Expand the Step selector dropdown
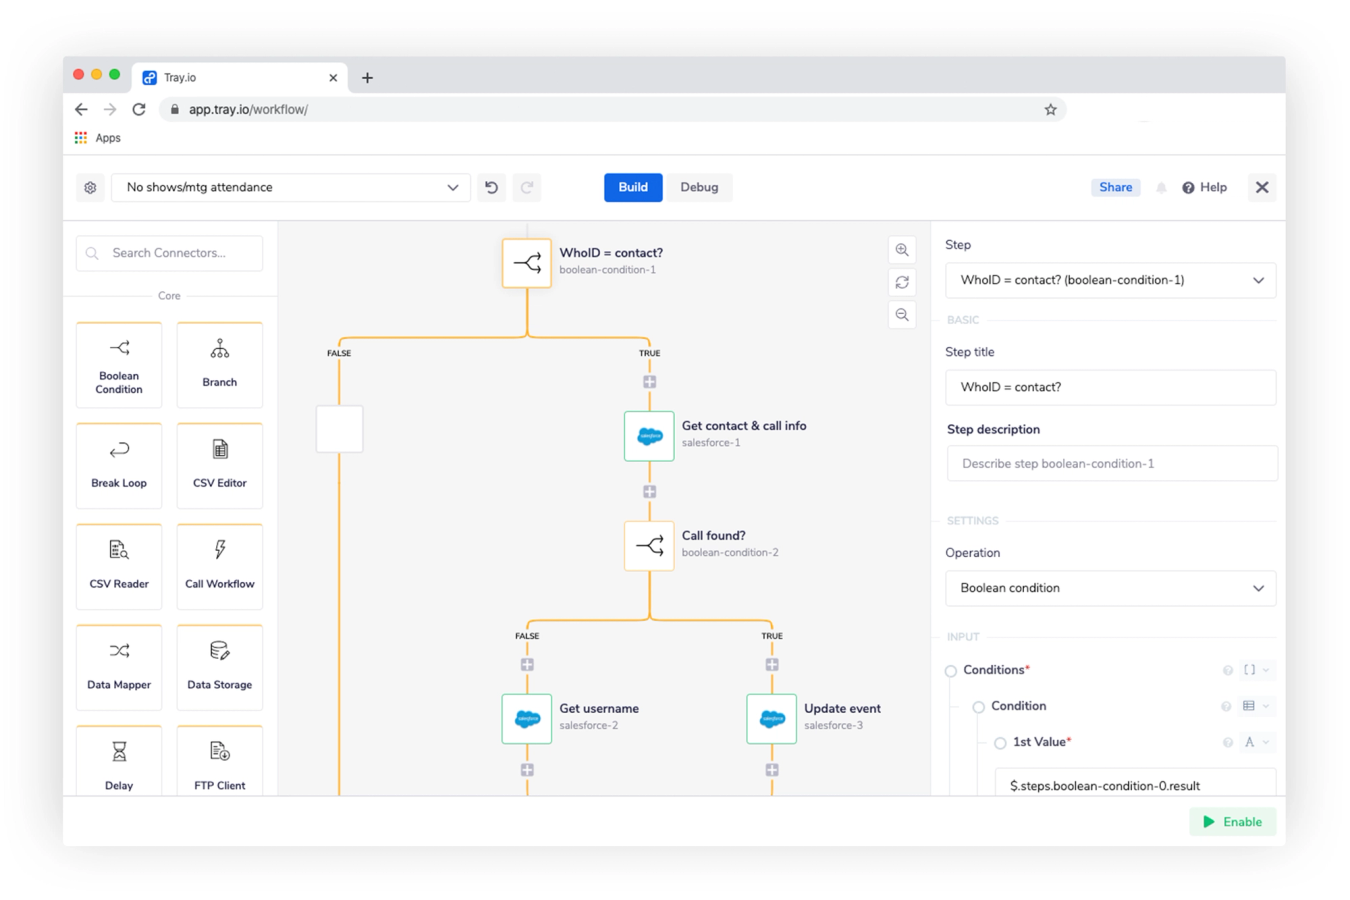Viewport: 1350px width, 900px height. pos(1110,280)
